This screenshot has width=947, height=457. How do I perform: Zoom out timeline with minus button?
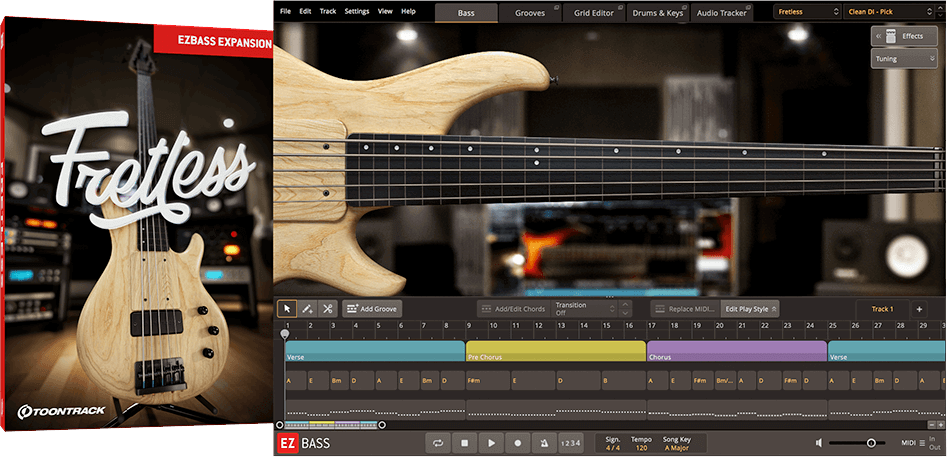[x=931, y=425]
